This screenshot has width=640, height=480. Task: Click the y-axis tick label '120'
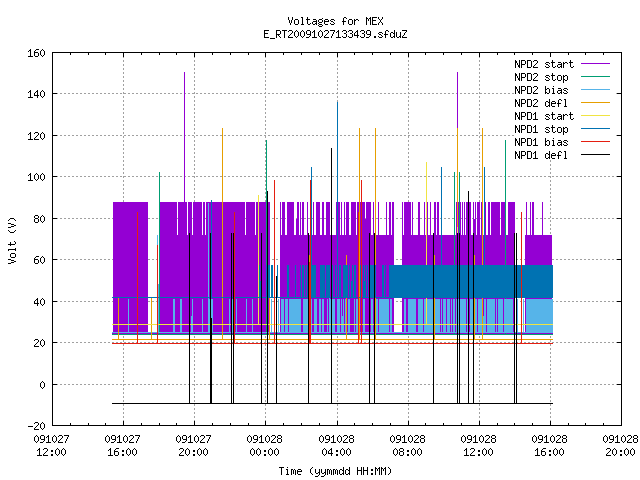click(x=36, y=136)
